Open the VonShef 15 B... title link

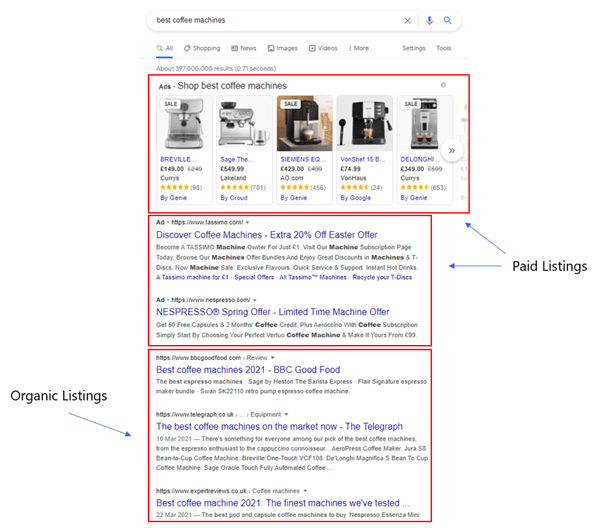pos(363,159)
